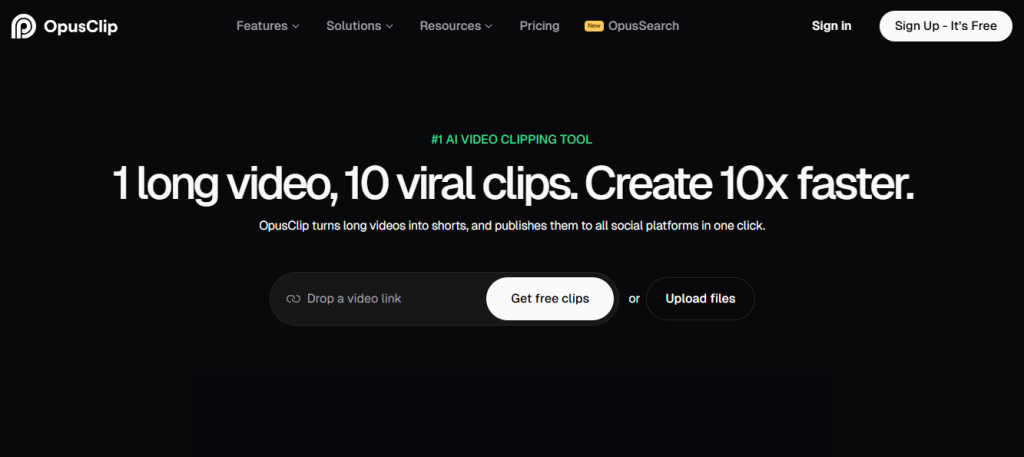Click the New badge beside OpusSearch
Screen dimensions: 1024x457
click(x=594, y=26)
